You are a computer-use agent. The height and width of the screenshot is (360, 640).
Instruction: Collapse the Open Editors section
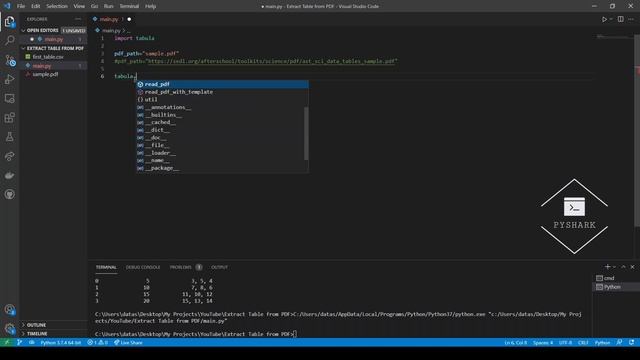click(x=42, y=31)
